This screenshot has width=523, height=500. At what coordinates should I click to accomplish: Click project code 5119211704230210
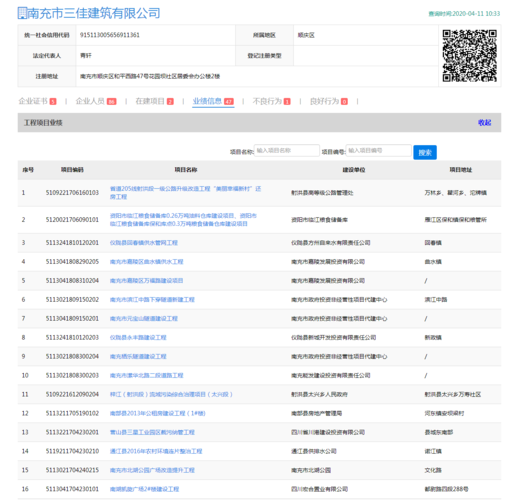72,451
